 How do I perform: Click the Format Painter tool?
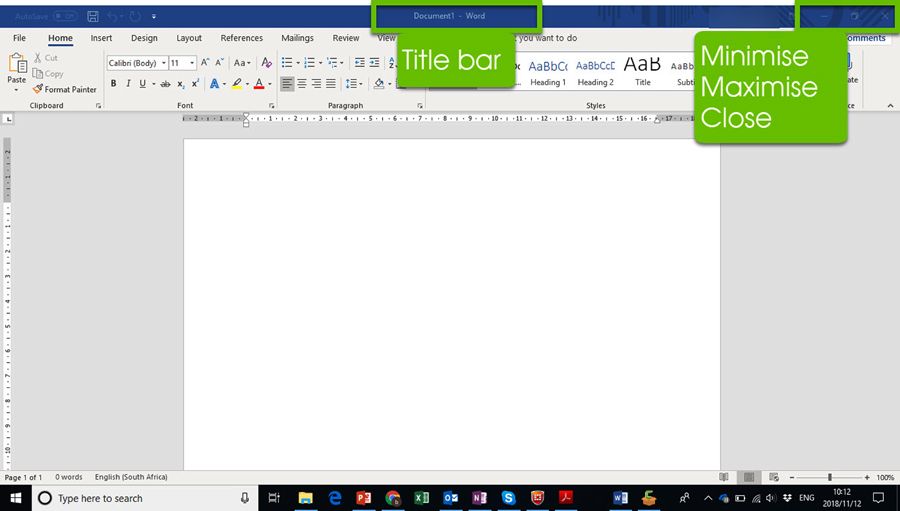[x=65, y=89]
